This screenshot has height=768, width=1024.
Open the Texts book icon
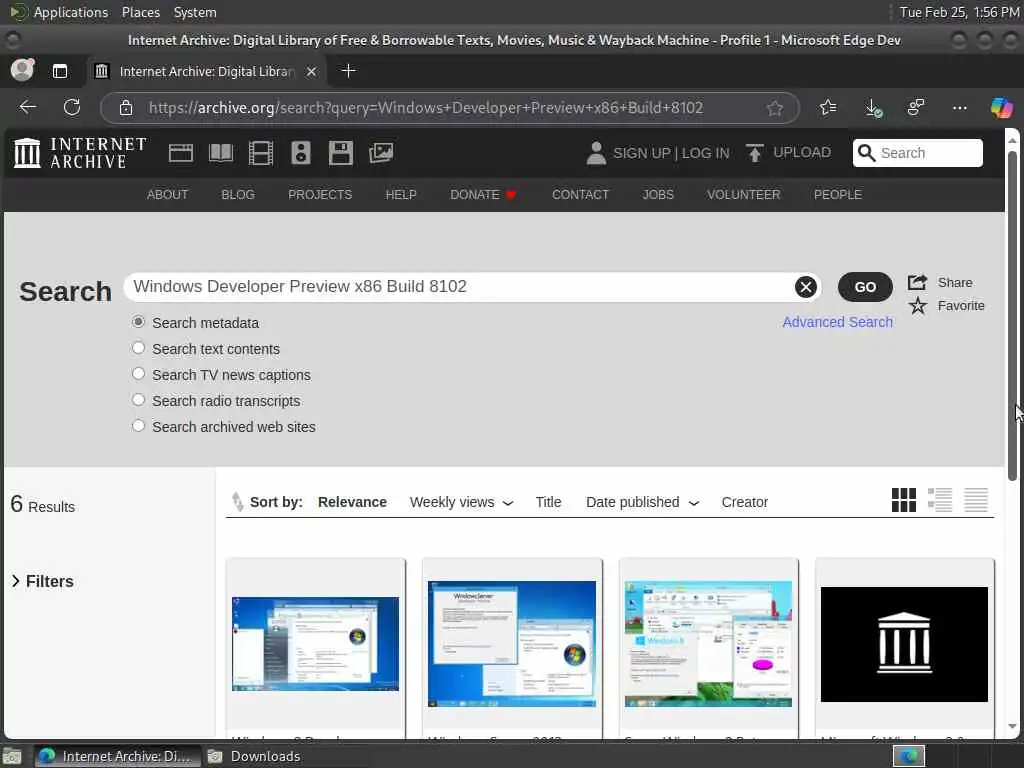[x=221, y=153]
